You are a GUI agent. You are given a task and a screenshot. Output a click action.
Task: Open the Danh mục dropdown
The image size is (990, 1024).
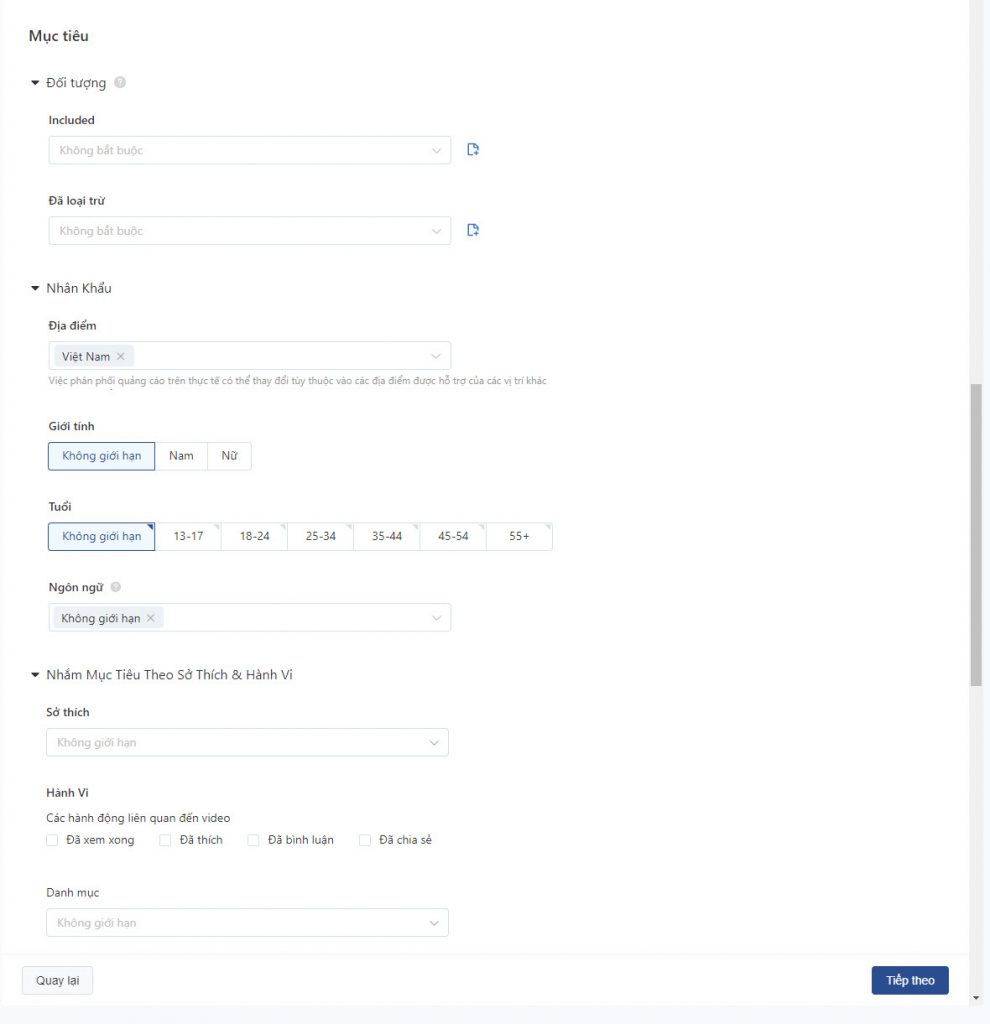[x=248, y=923]
